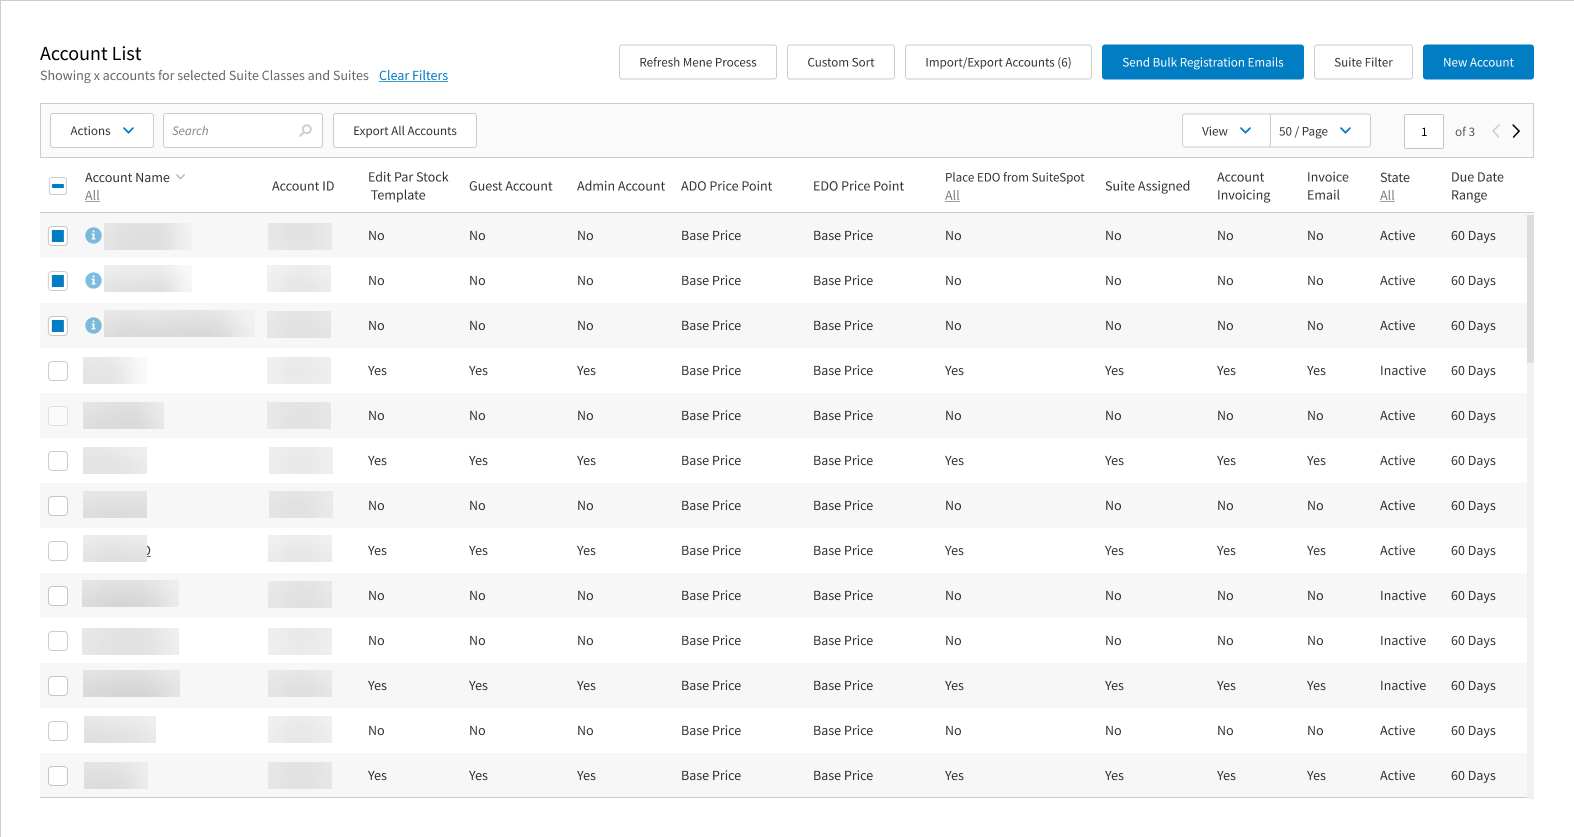Check the checkbox of the sixth account row
This screenshot has width=1574, height=837.
(x=58, y=461)
